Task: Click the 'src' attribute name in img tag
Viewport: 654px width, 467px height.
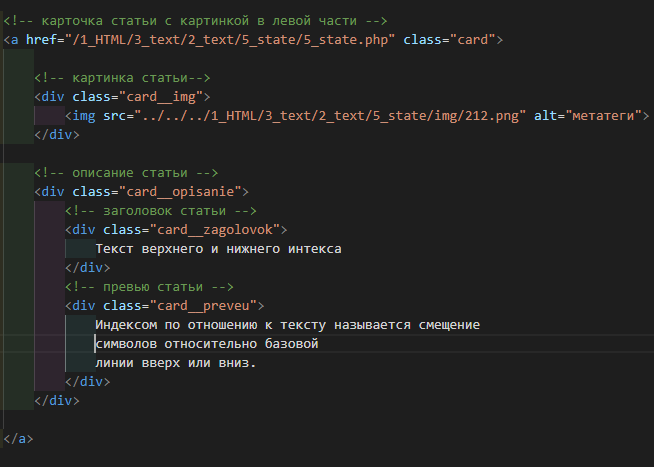Action: tap(115, 115)
